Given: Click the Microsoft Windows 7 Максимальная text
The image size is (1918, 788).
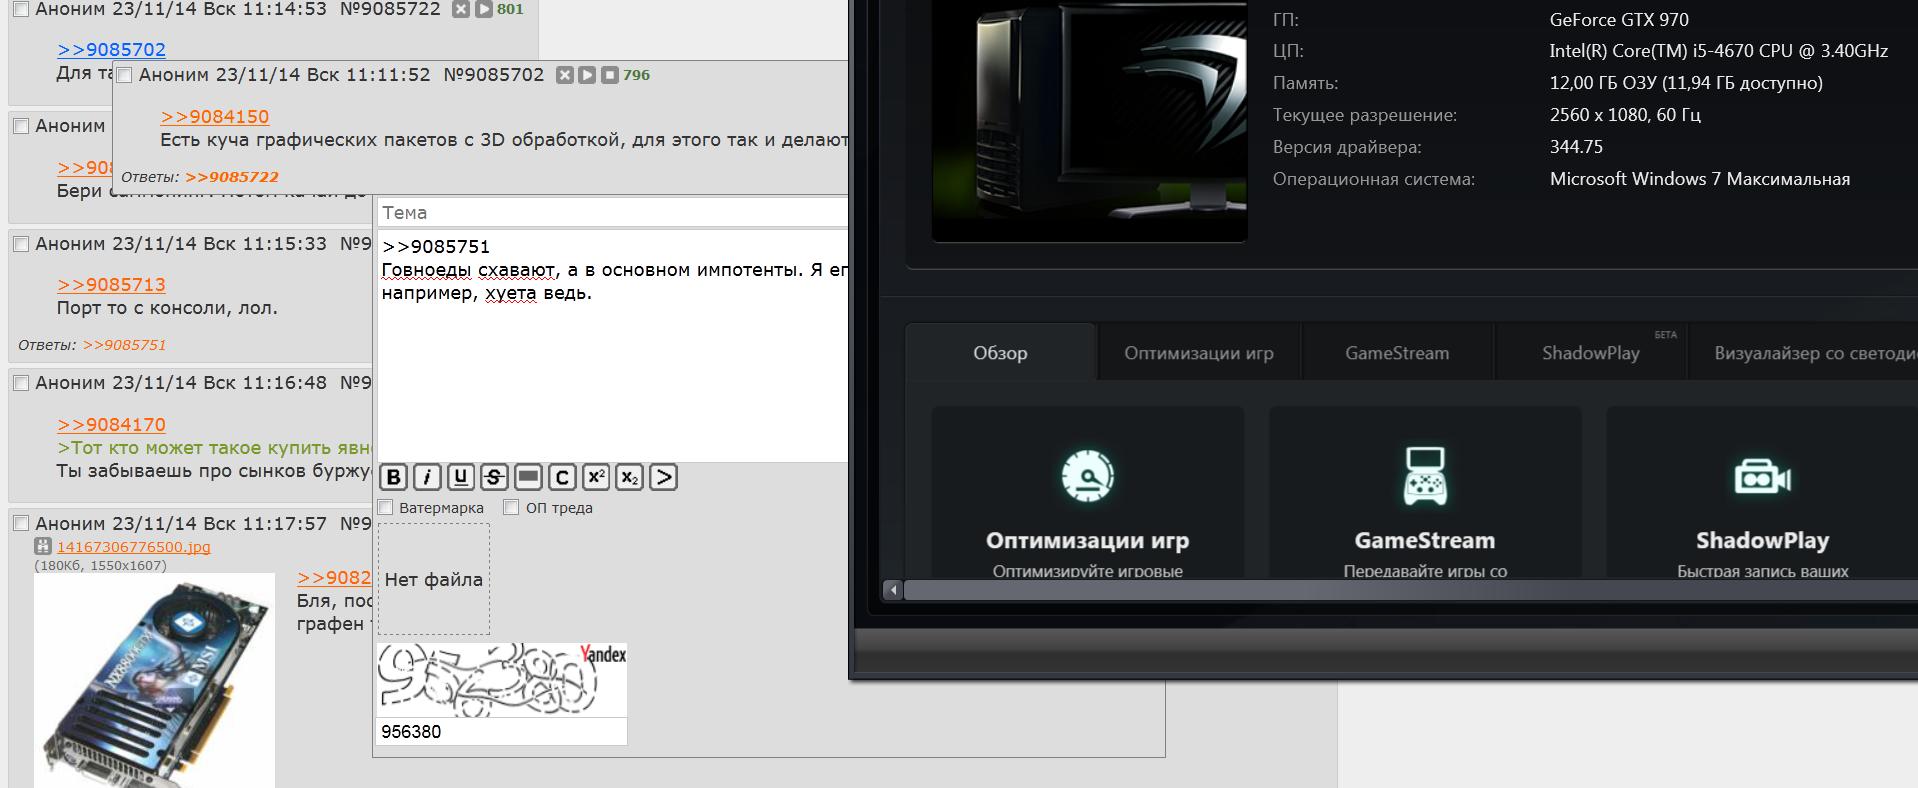Looking at the screenshot, I should 1700,179.
